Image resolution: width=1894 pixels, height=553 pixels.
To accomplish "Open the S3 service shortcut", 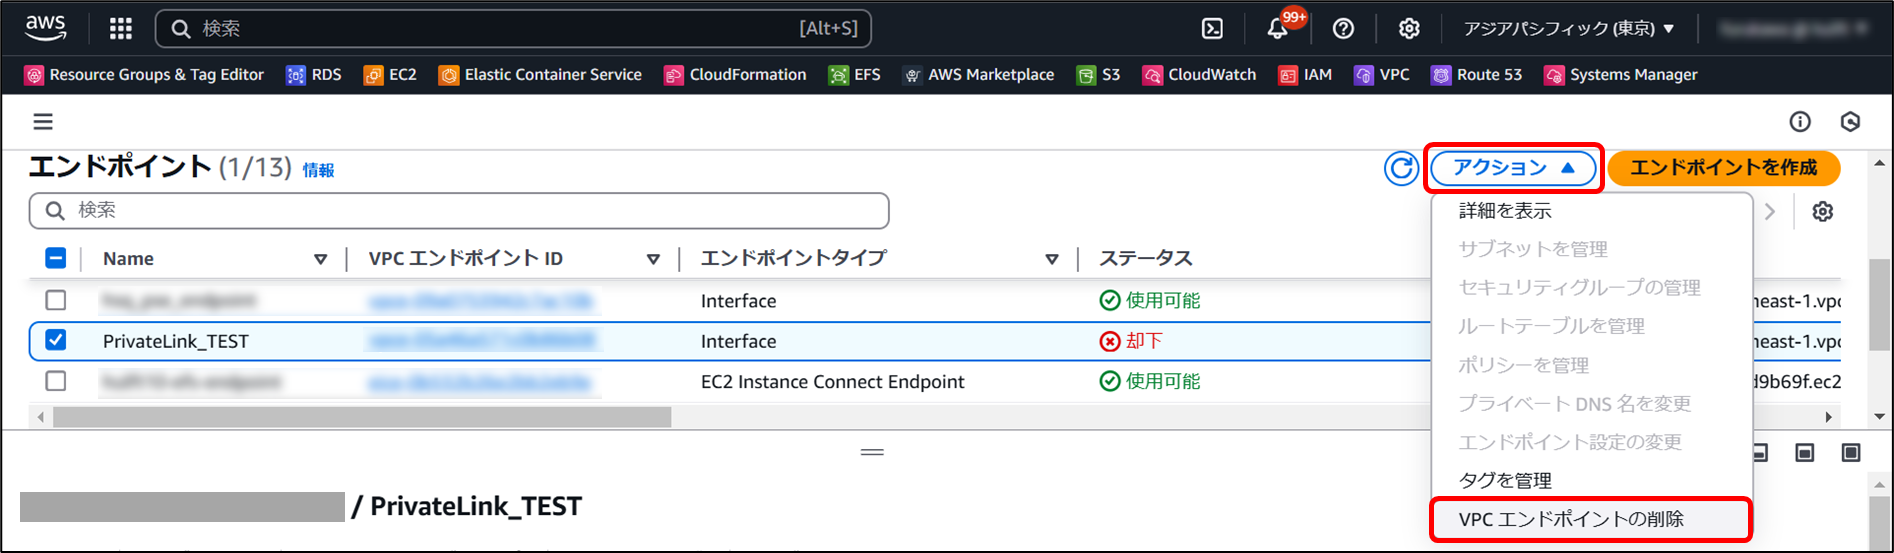I will pos(1098,75).
